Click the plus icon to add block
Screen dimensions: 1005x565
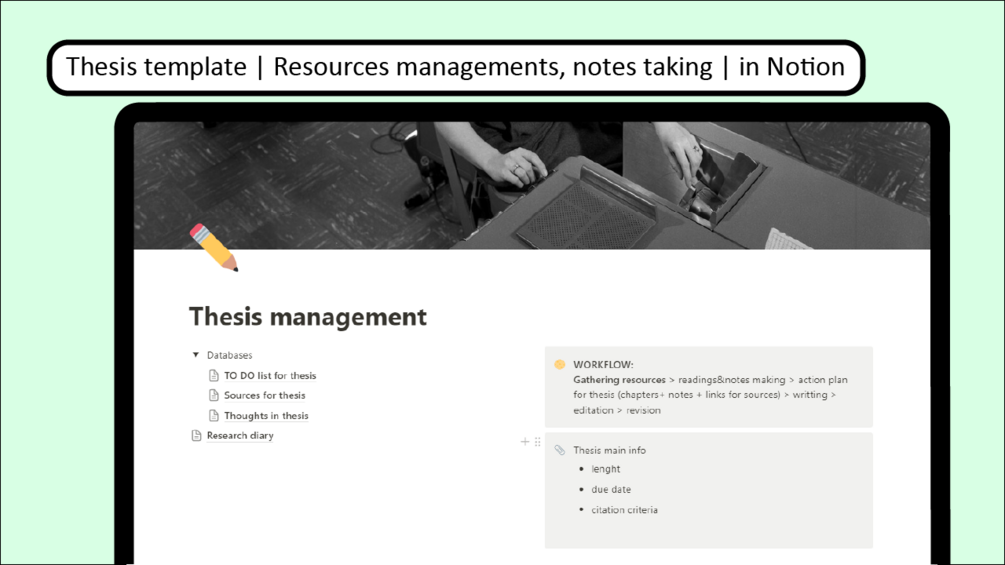coord(525,441)
